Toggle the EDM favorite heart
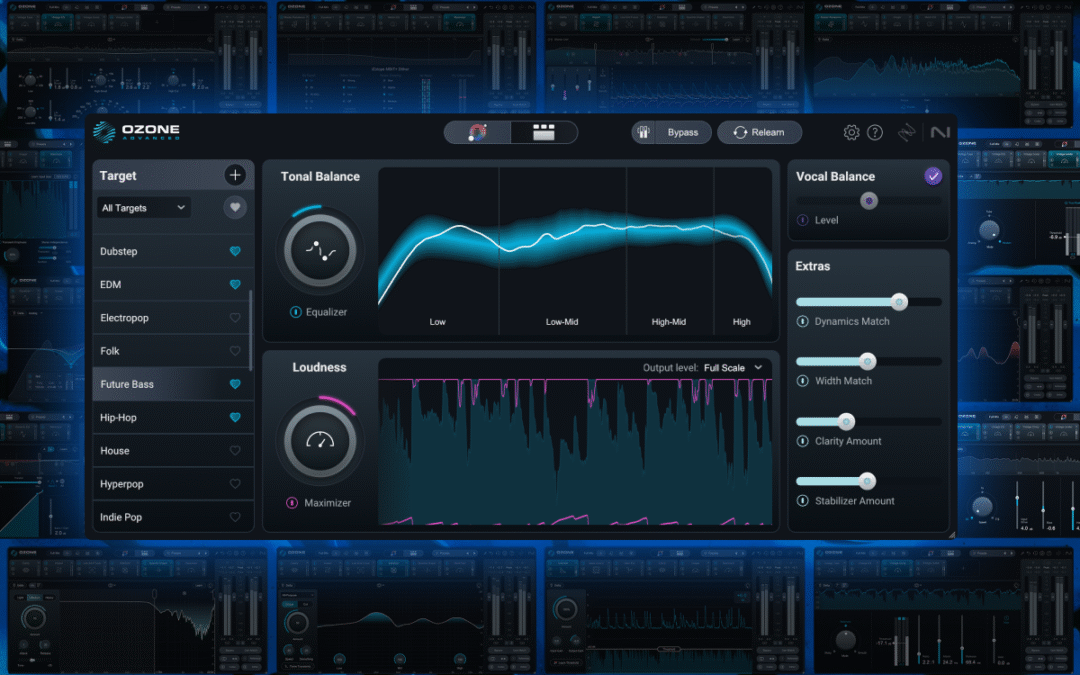Viewport: 1080px width, 675px height. (x=235, y=284)
